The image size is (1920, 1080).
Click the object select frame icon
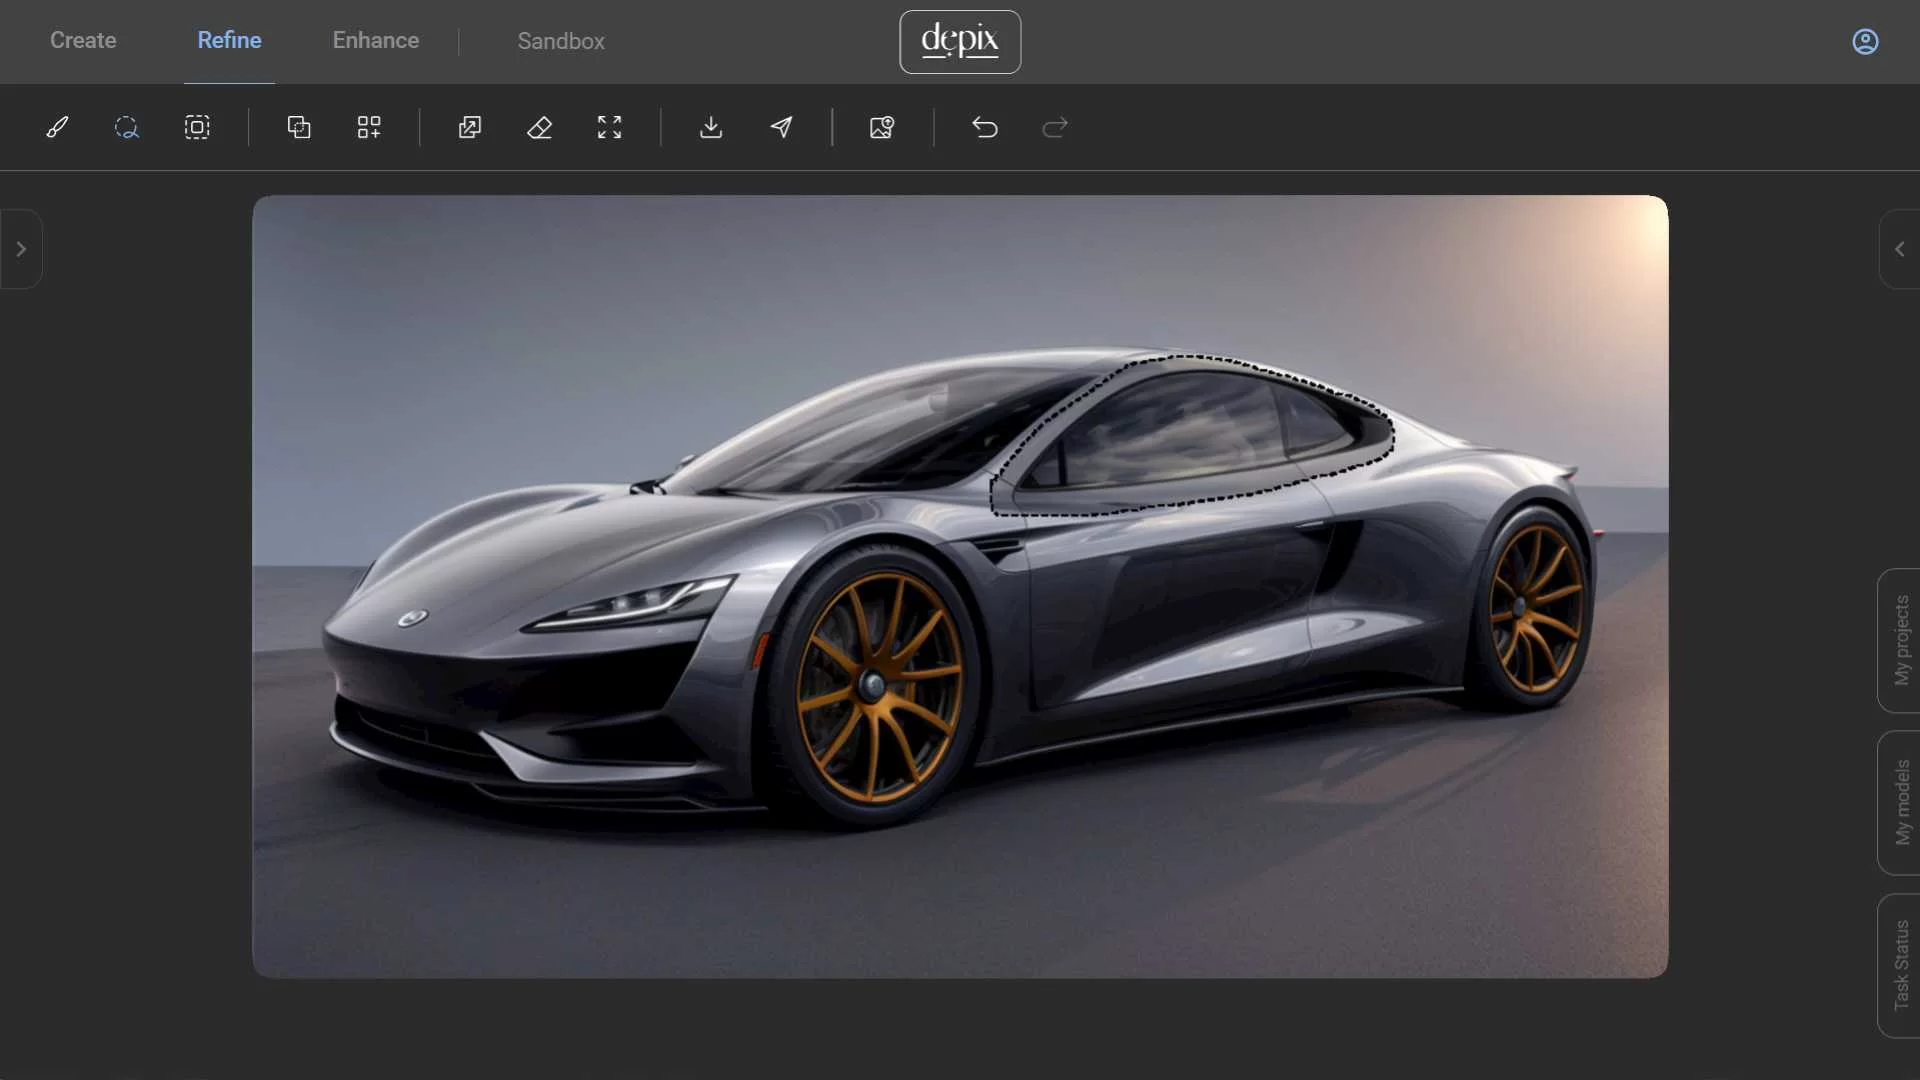click(197, 127)
